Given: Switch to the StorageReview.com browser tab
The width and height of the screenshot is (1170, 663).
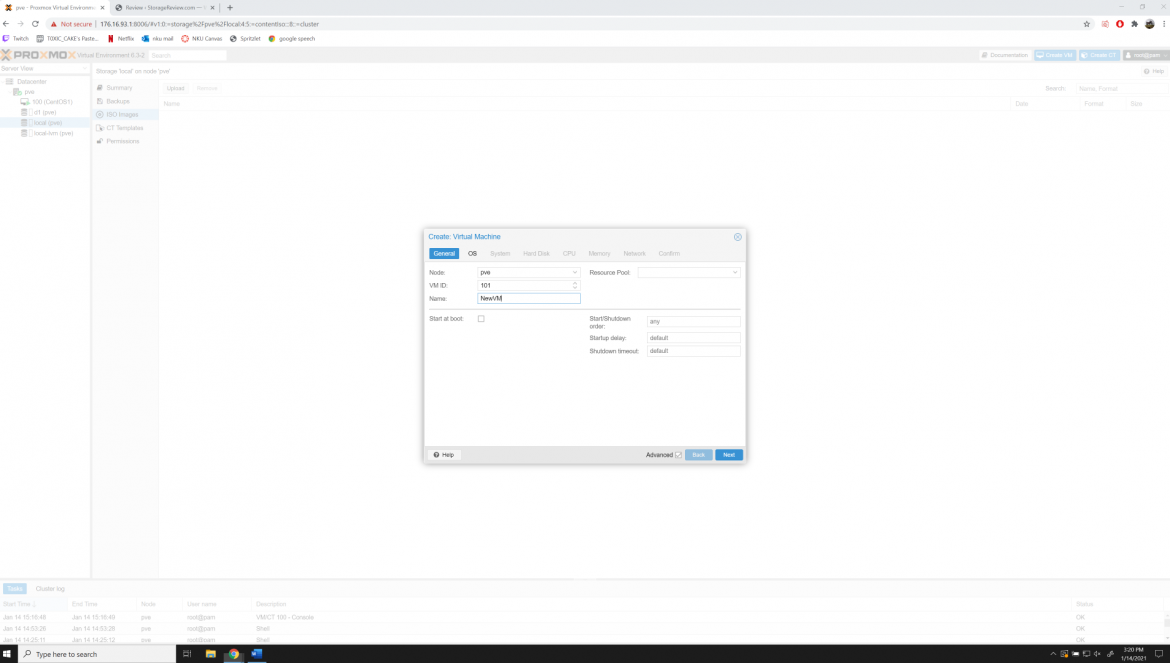Looking at the screenshot, I should (163, 7).
